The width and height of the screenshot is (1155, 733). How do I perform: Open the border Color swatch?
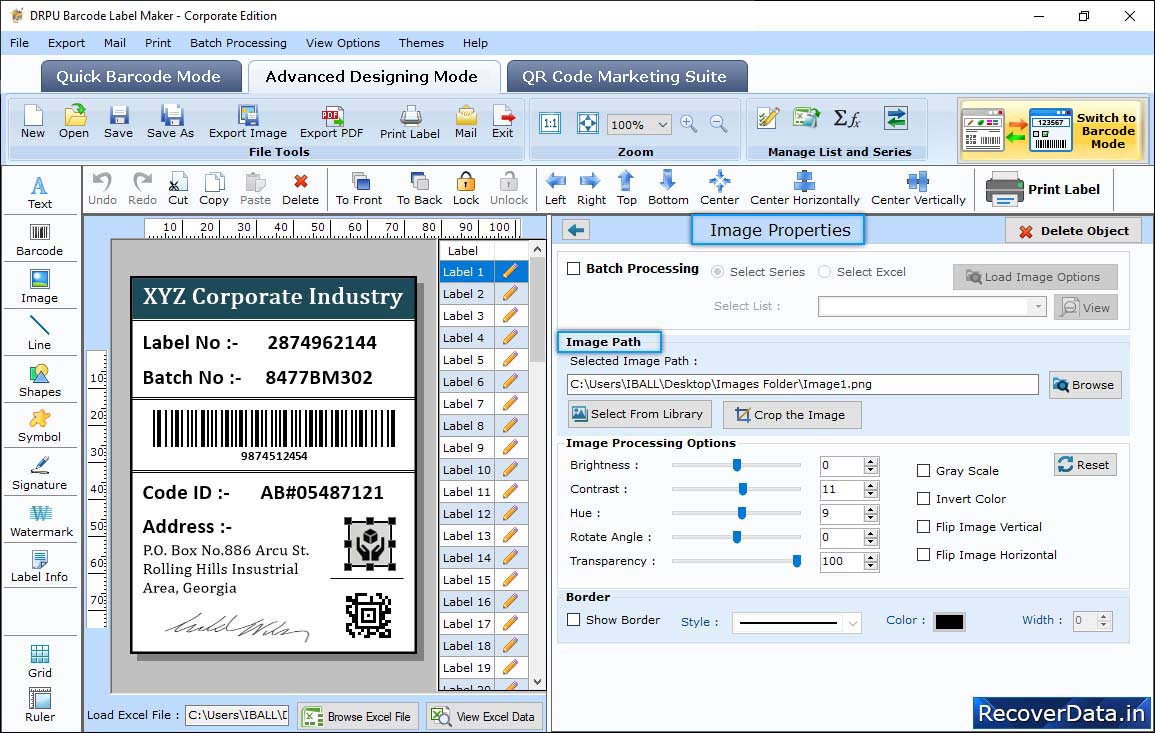(x=949, y=622)
